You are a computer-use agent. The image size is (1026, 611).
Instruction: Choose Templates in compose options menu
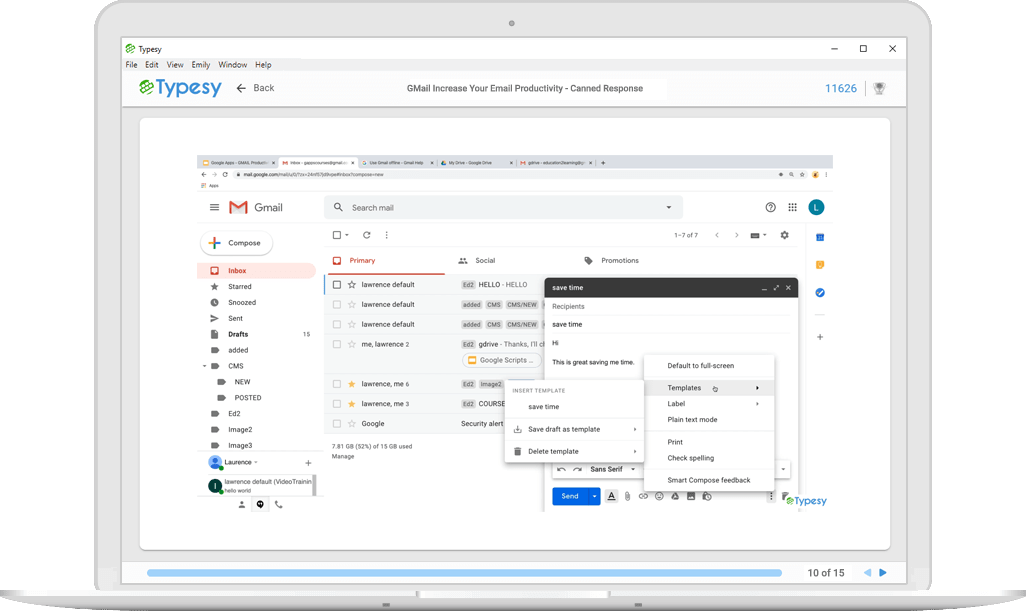click(709, 388)
